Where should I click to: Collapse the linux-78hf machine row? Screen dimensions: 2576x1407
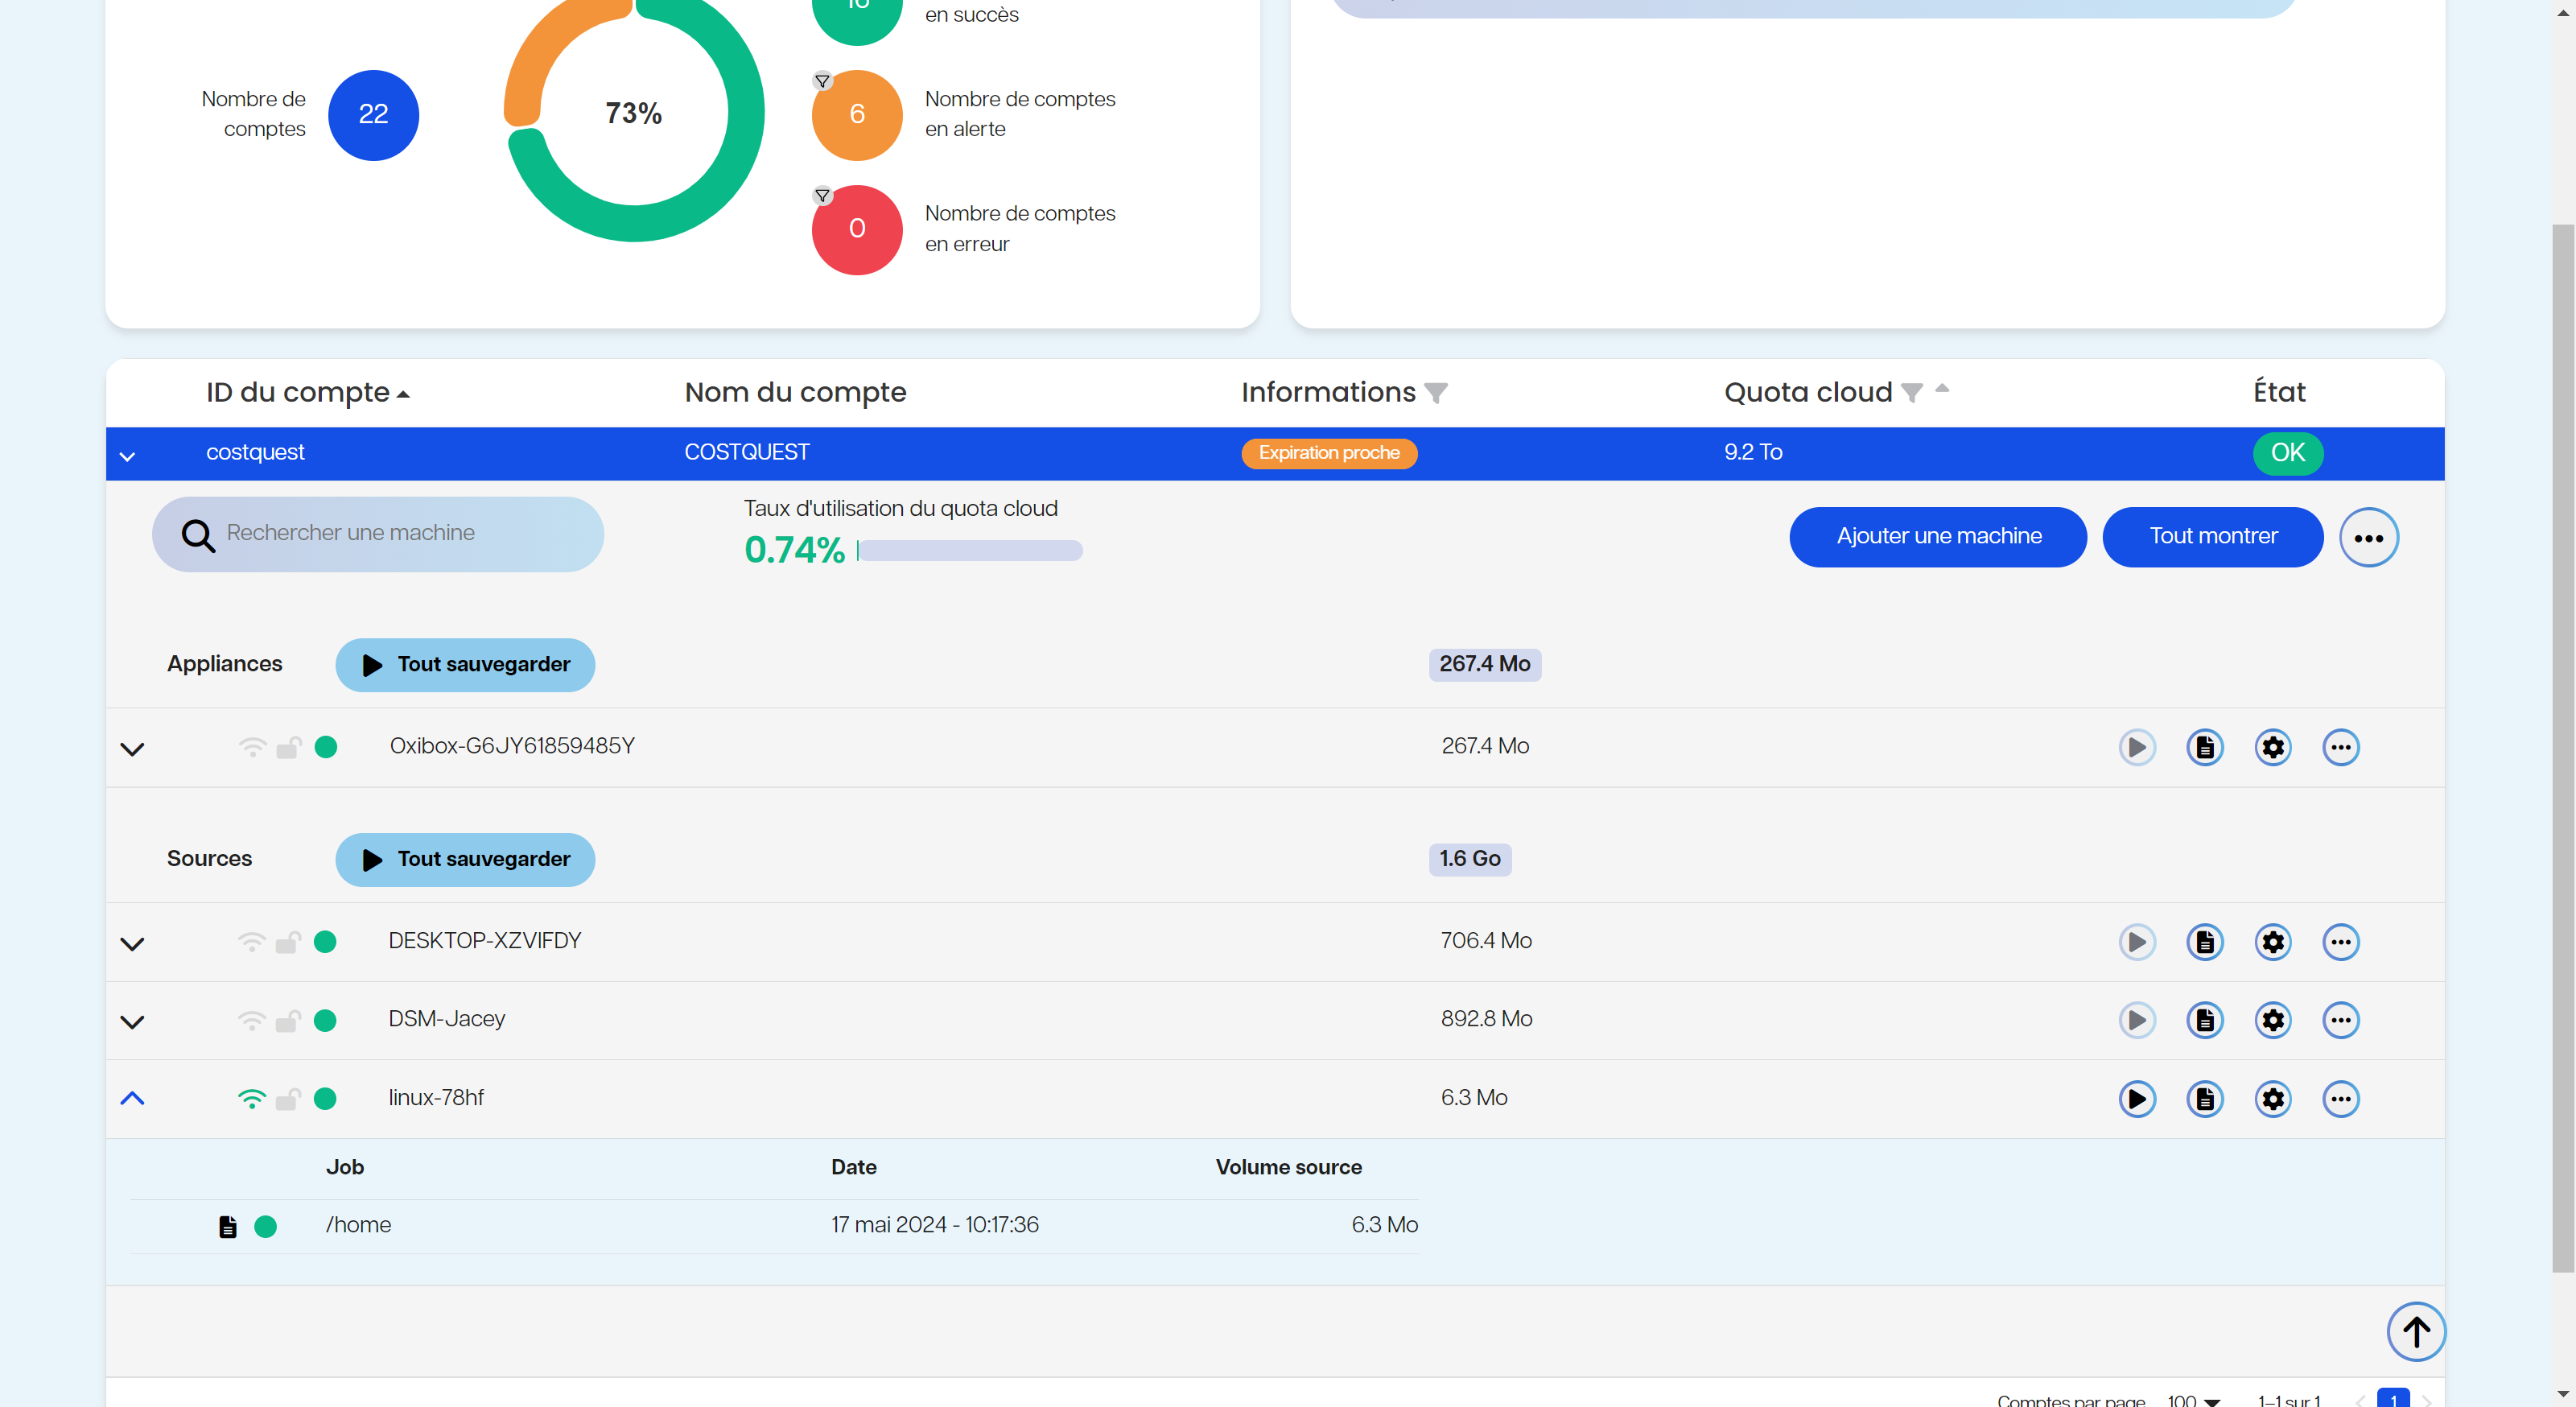[132, 1098]
